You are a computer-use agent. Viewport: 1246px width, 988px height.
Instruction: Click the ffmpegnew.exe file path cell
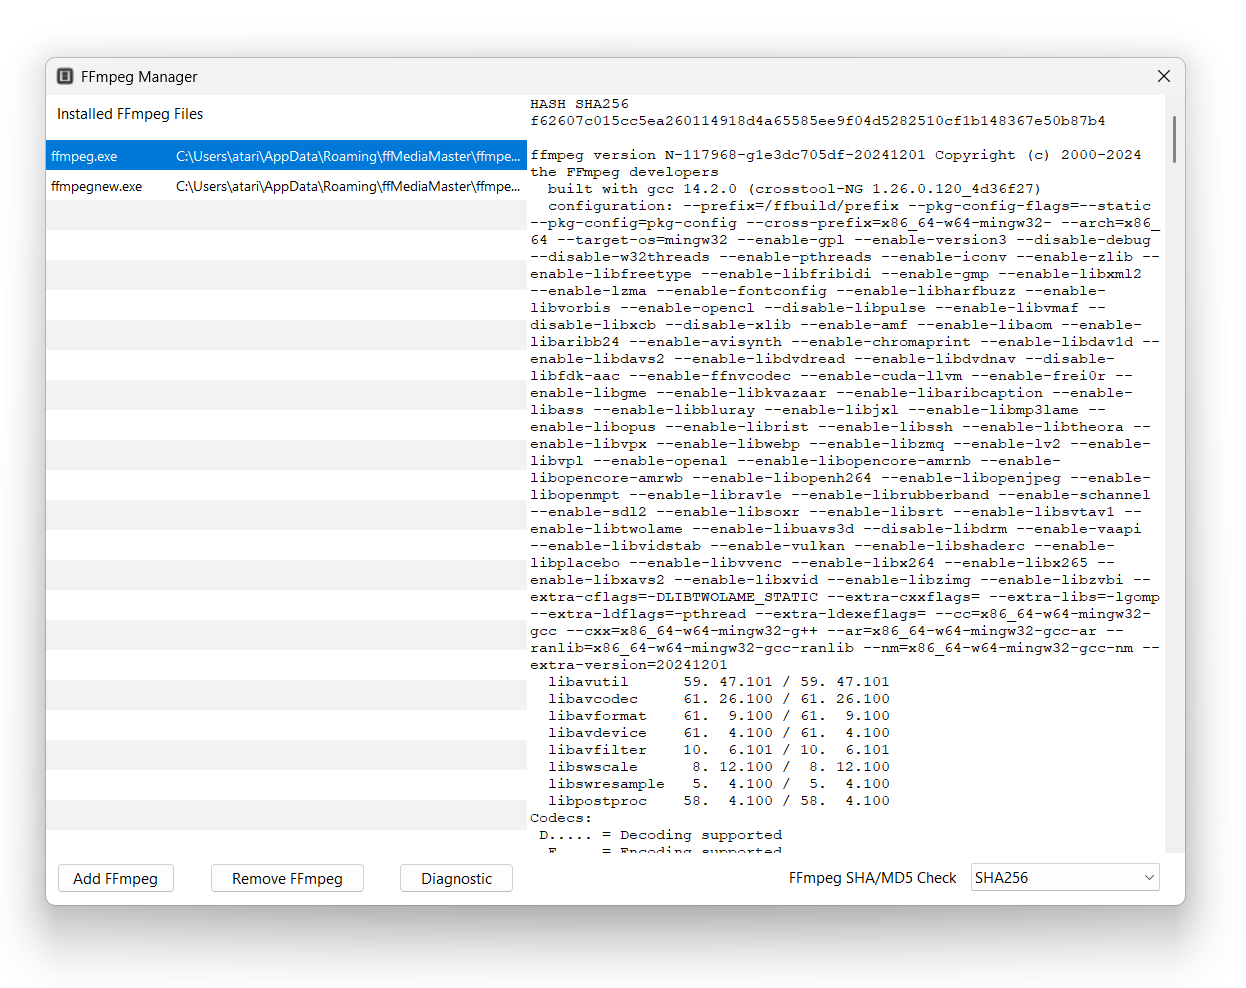pyautogui.click(x=348, y=186)
